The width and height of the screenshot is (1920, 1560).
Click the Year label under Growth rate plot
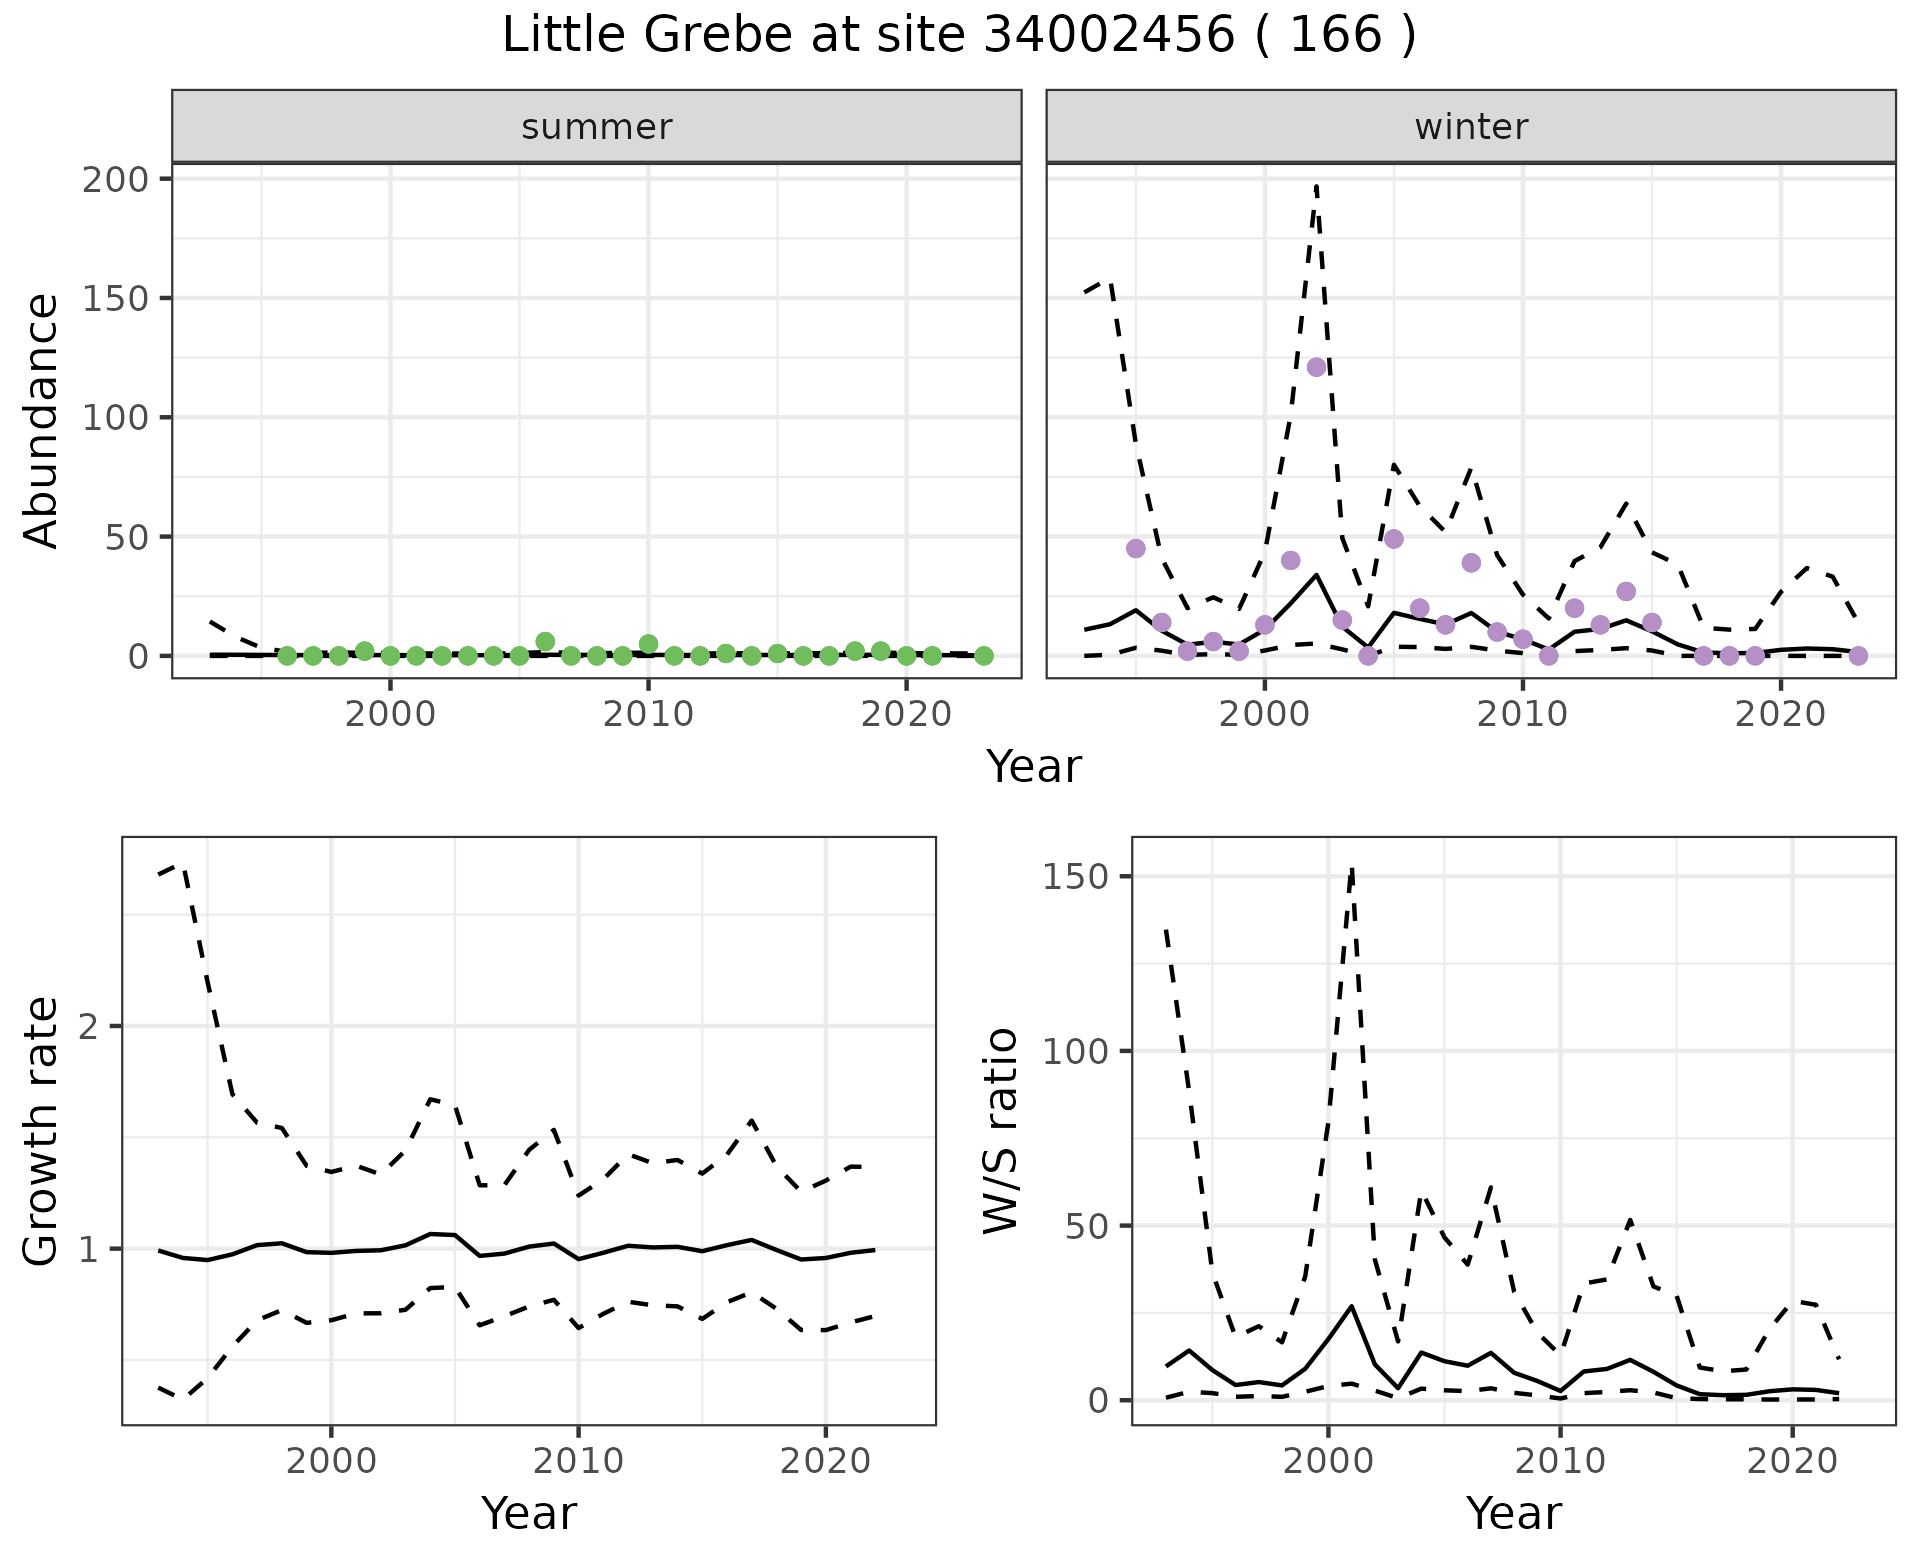point(528,1513)
